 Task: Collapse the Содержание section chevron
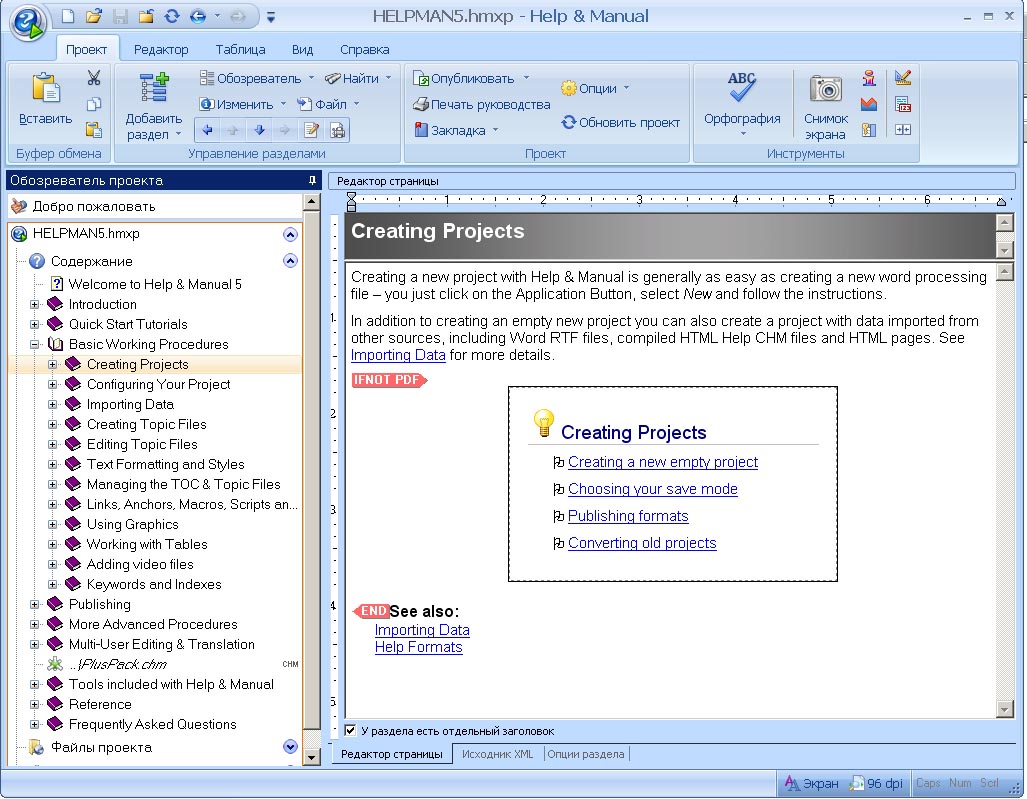coord(290,261)
